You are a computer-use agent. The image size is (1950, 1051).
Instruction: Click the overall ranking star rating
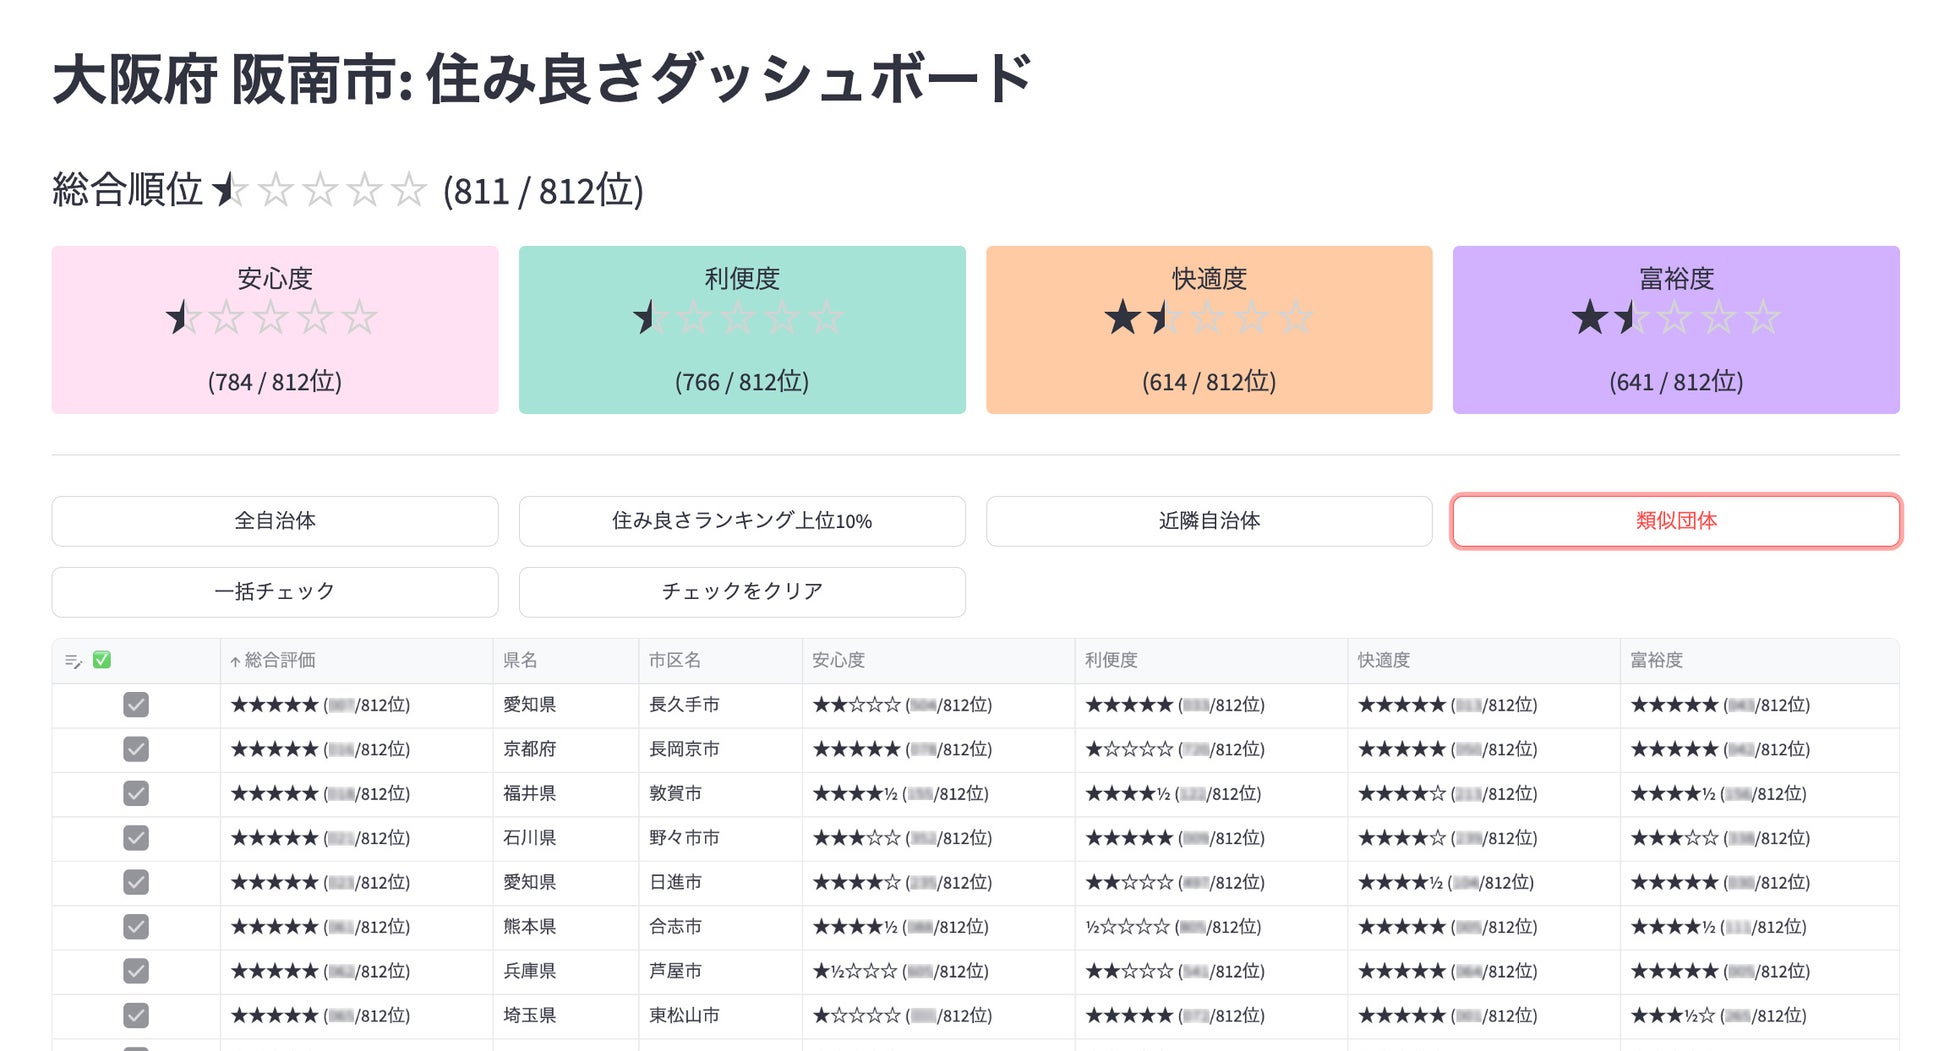point(320,190)
